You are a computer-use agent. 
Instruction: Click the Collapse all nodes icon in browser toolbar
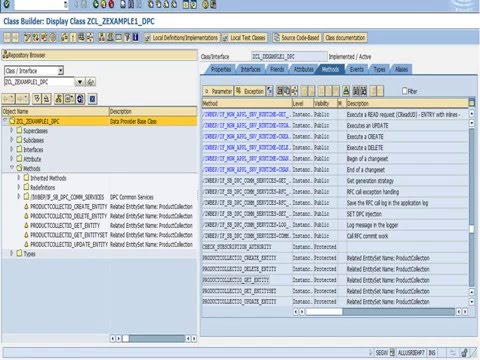[46, 99]
